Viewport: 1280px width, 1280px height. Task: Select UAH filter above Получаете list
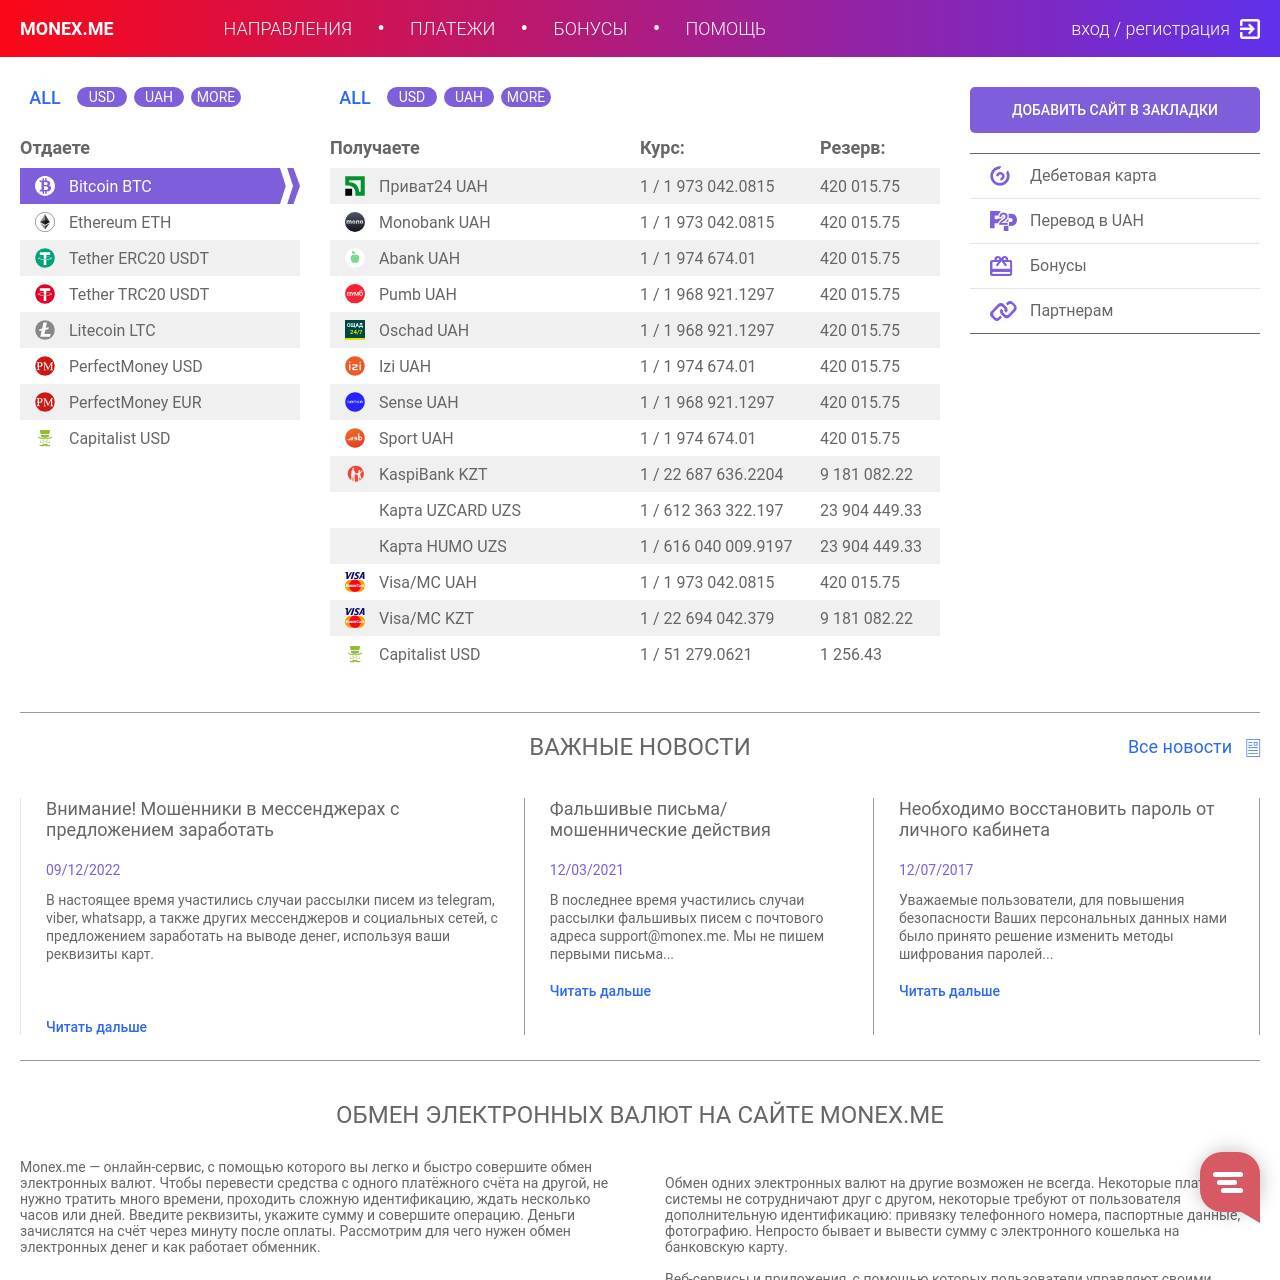coord(469,97)
